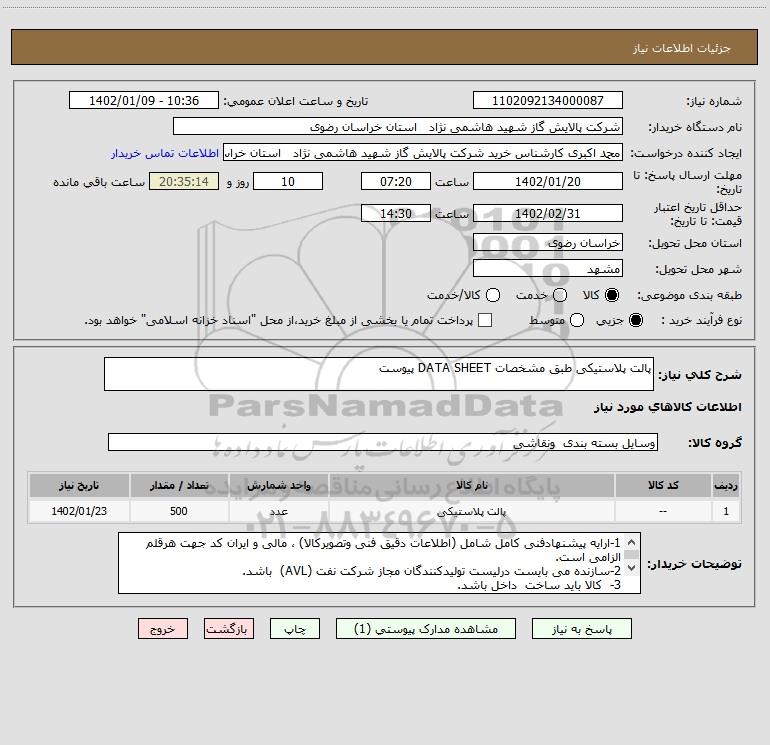Click the 'نام کالا' column header
Image resolution: width=770 pixels, height=745 pixels.
click(471, 486)
